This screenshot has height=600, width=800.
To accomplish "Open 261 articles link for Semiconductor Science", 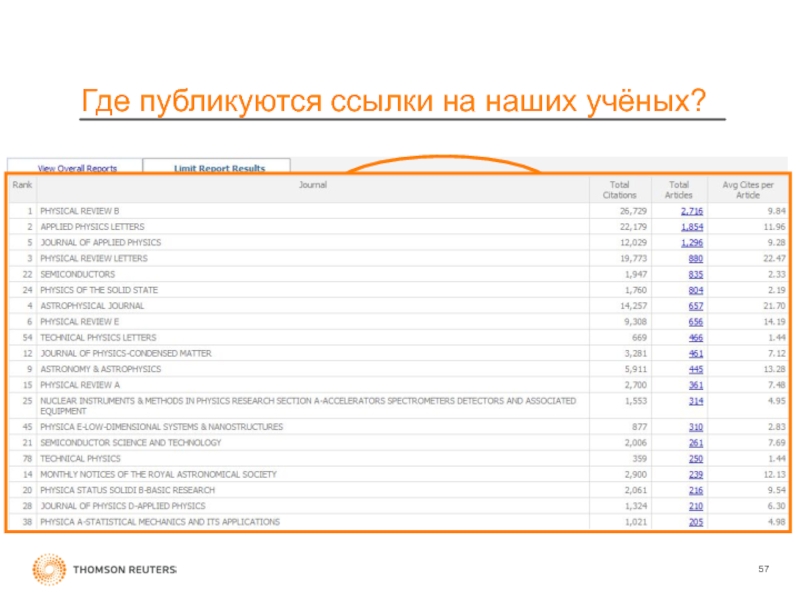I will click(695, 443).
